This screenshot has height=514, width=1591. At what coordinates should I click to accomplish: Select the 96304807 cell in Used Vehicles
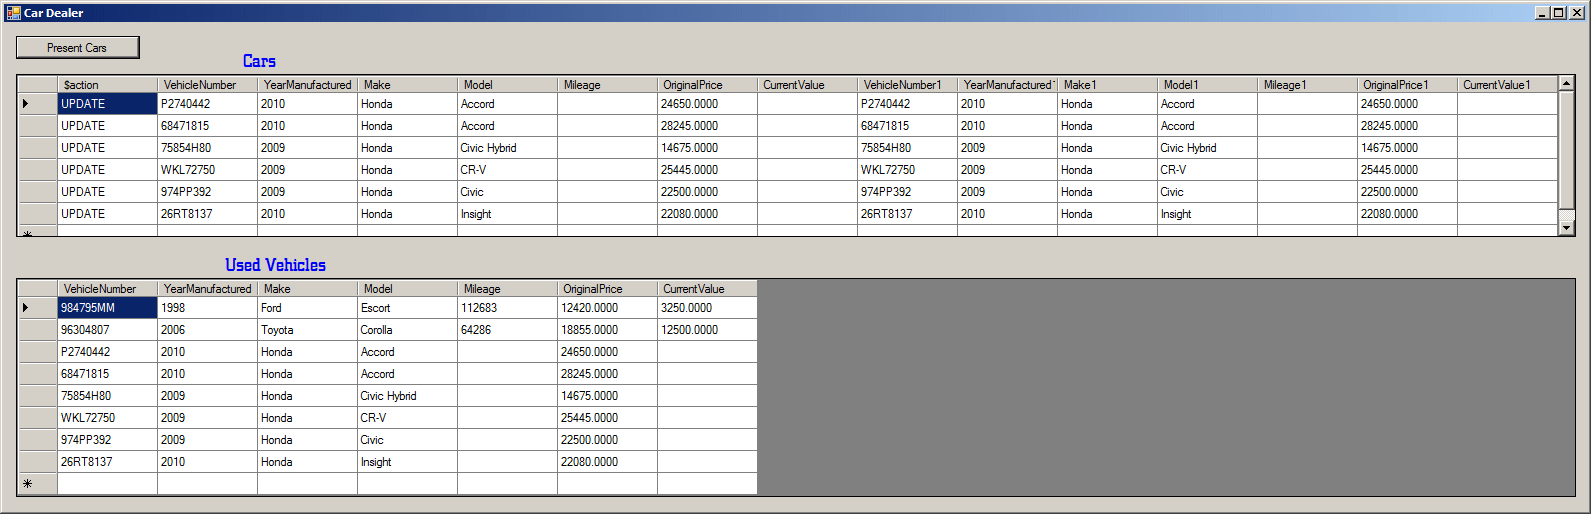click(x=107, y=330)
